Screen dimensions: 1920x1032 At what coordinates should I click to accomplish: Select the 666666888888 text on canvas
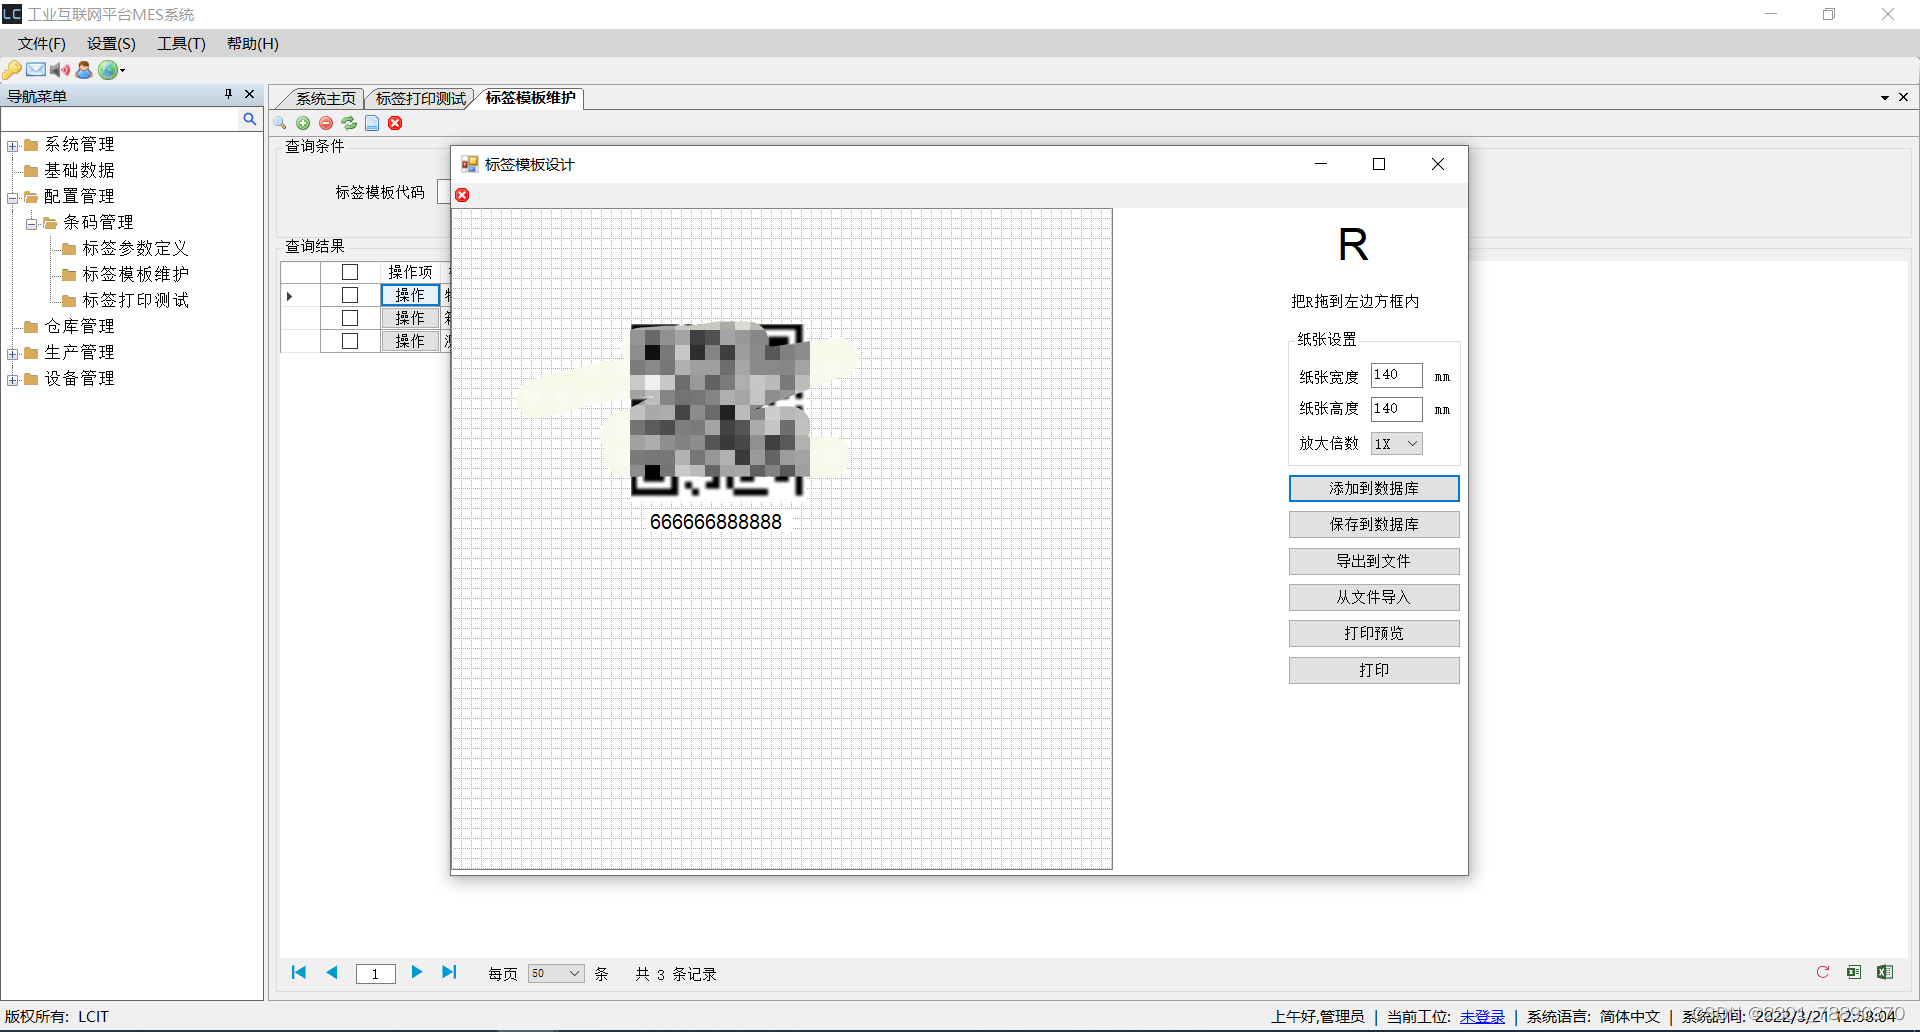[716, 522]
